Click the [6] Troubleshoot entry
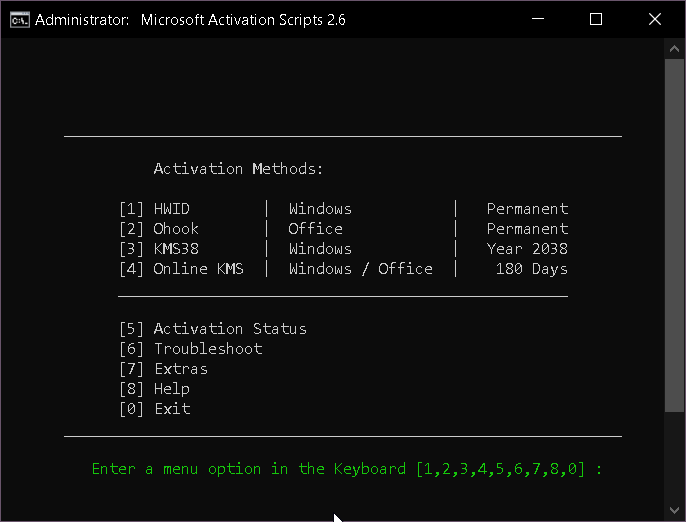The height and width of the screenshot is (522, 686). [191, 349]
